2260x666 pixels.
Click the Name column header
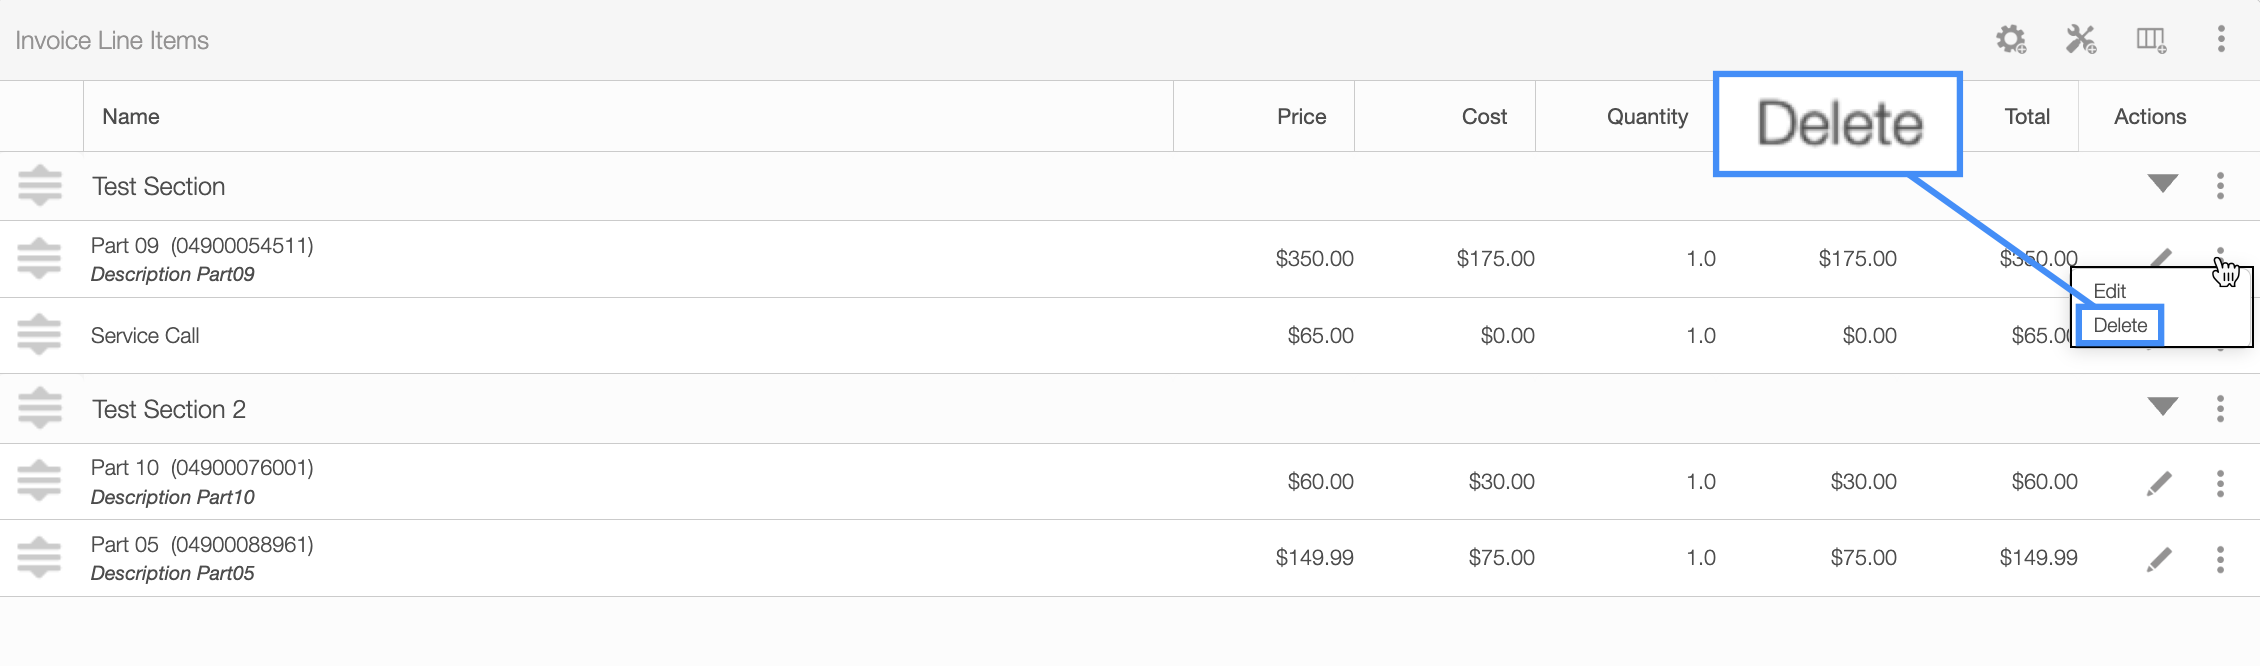click(131, 117)
